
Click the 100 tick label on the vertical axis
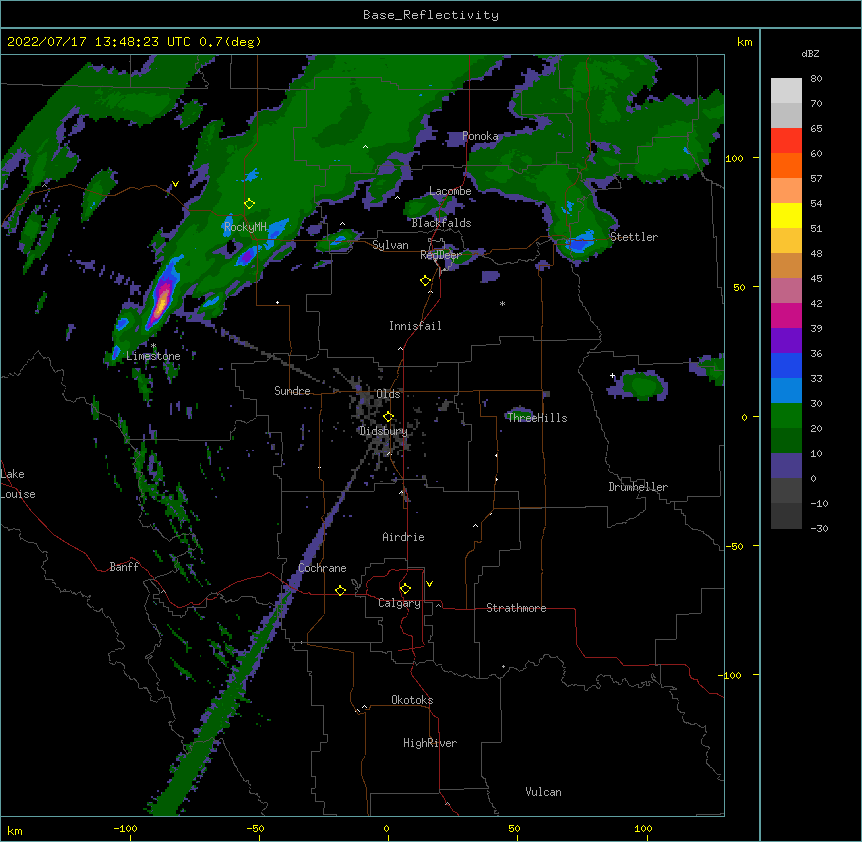(x=734, y=158)
